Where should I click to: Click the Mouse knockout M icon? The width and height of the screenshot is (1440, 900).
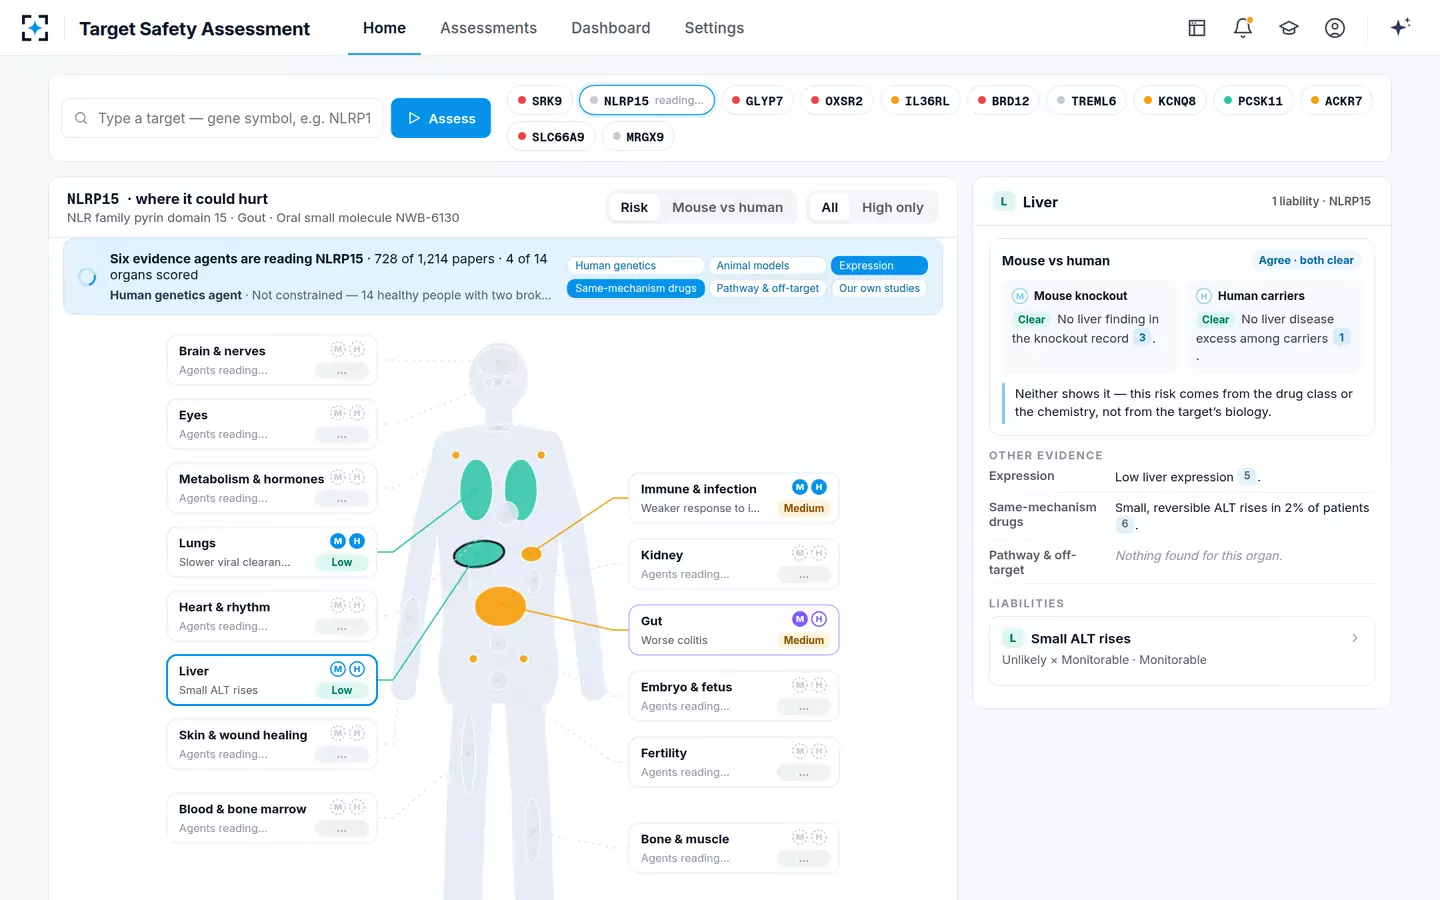1020,296
